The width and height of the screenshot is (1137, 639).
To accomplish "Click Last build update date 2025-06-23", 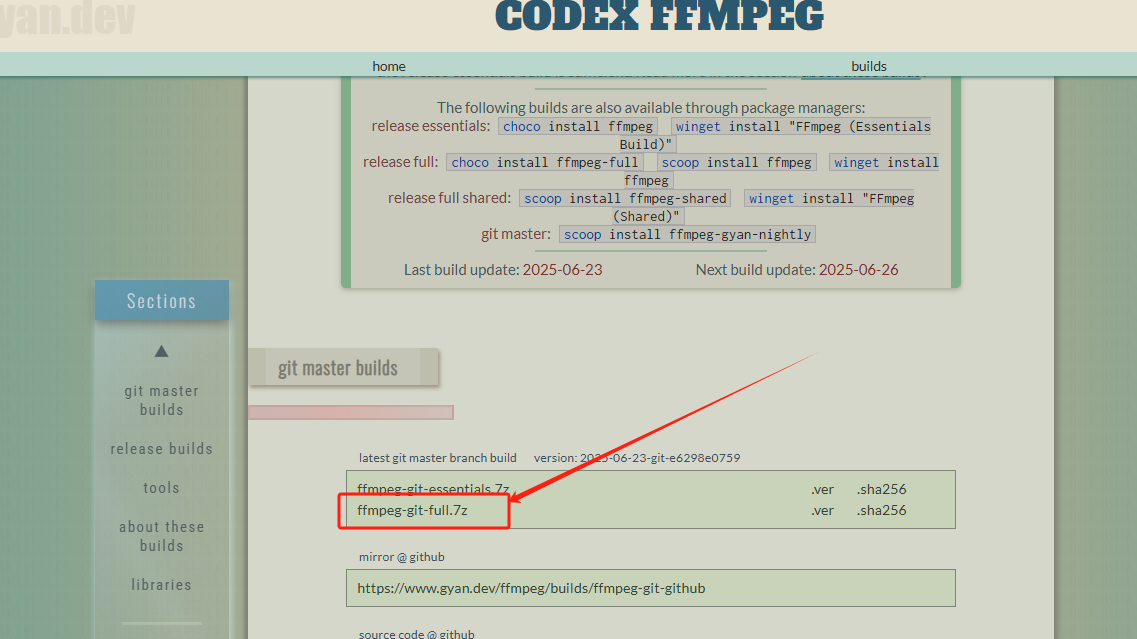I will pyautogui.click(x=562, y=270).
